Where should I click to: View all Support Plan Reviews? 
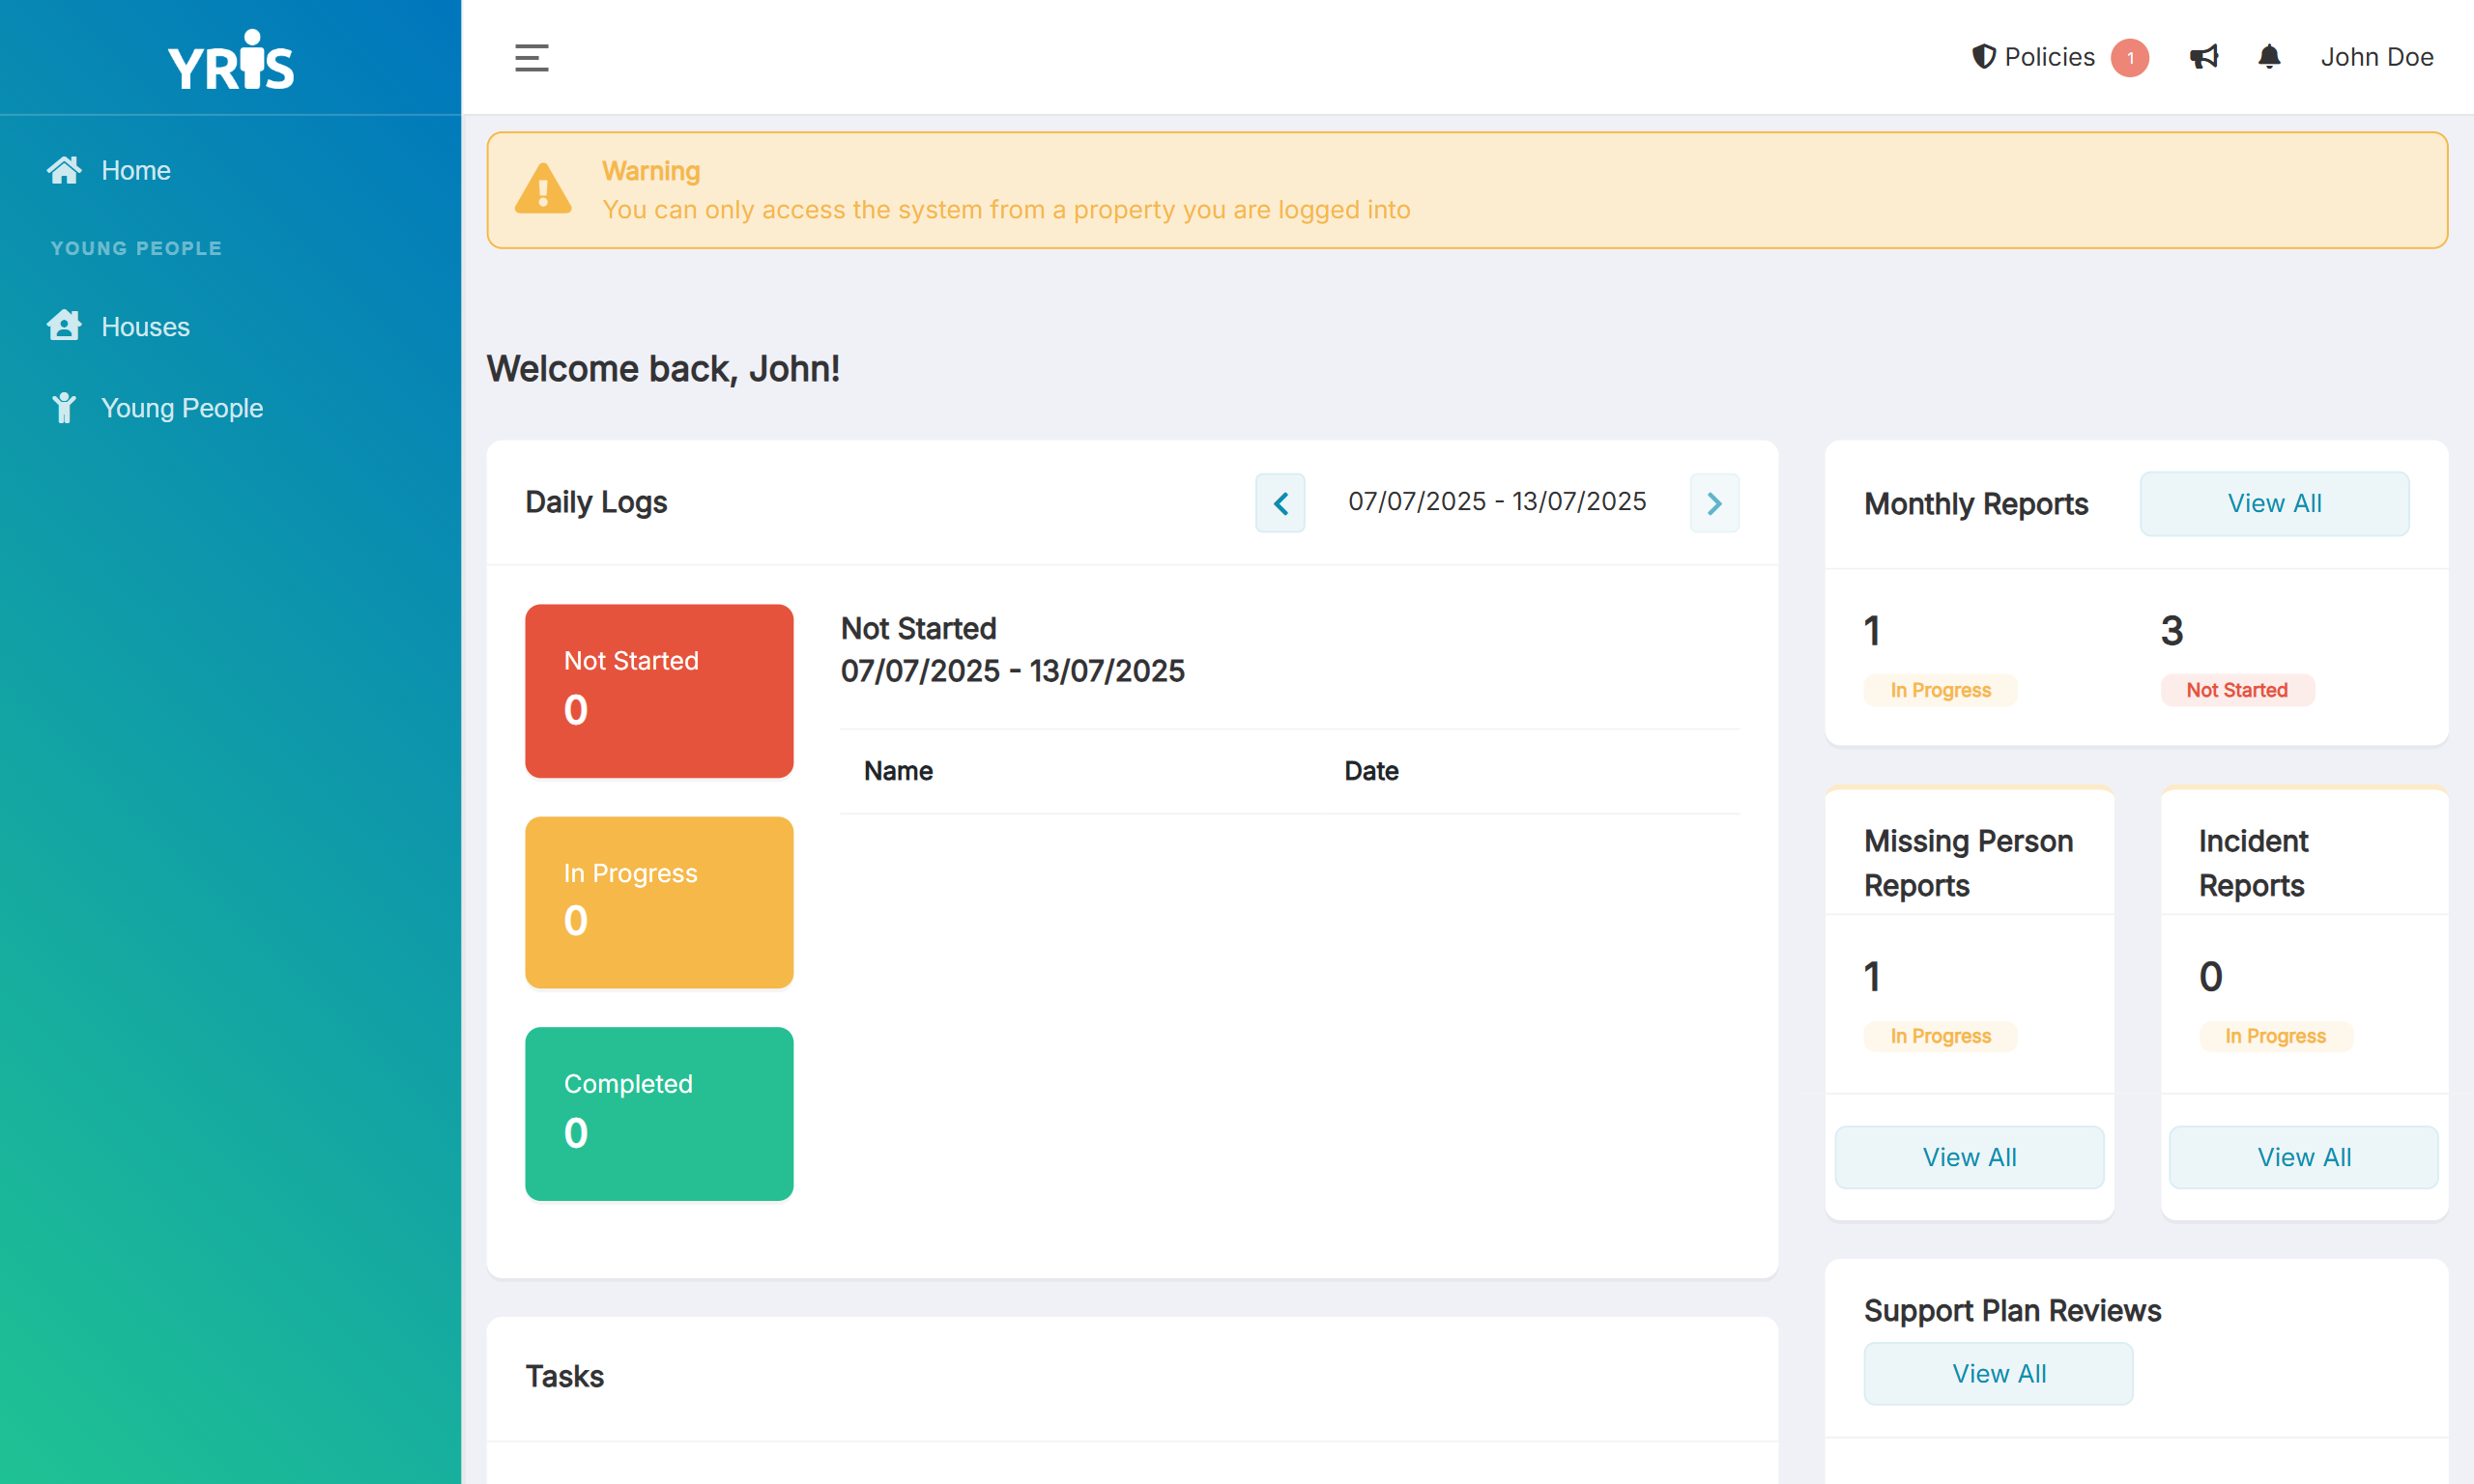coord(1997,1373)
